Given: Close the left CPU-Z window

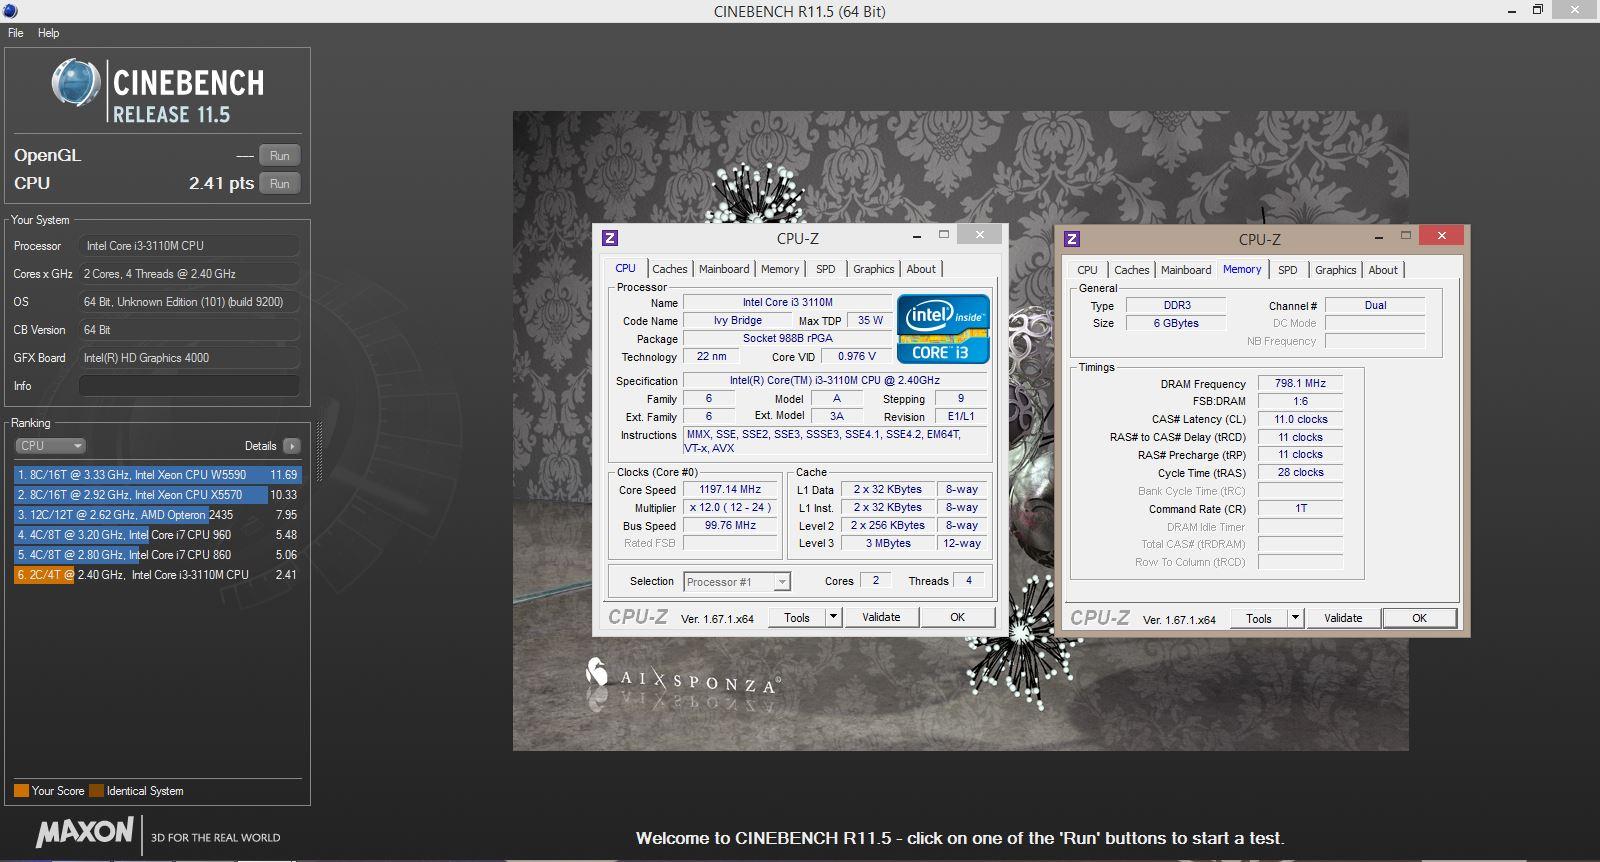Looking at the screenshot, I should pyautogui.click(x=980, y=235).
